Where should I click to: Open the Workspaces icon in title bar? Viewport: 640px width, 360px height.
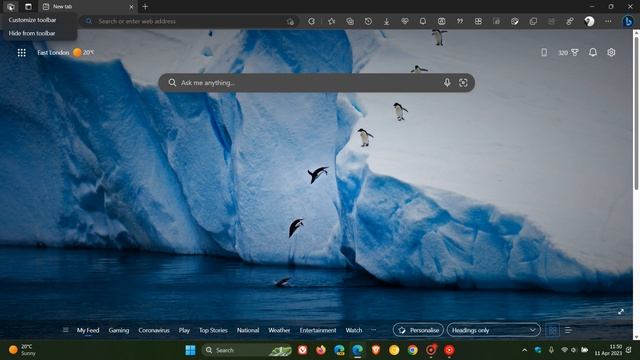pos(11,7)
